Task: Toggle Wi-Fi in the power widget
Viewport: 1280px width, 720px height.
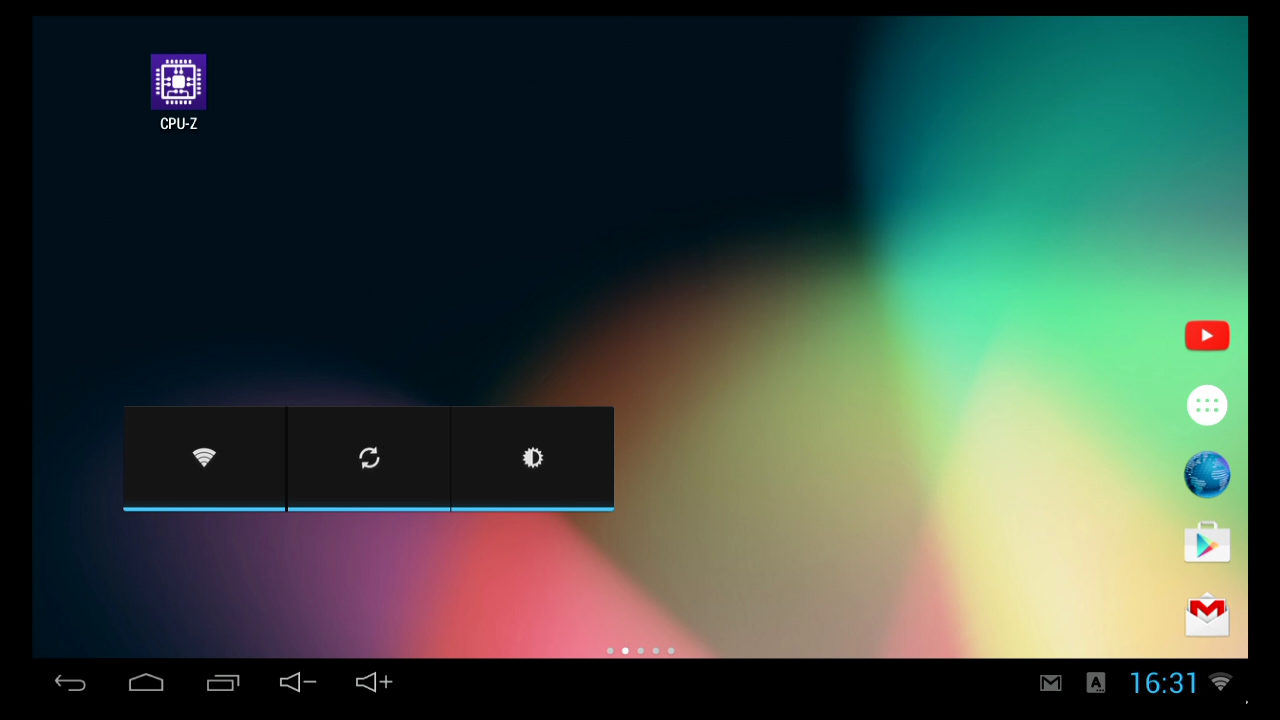Action: (204, 458)
